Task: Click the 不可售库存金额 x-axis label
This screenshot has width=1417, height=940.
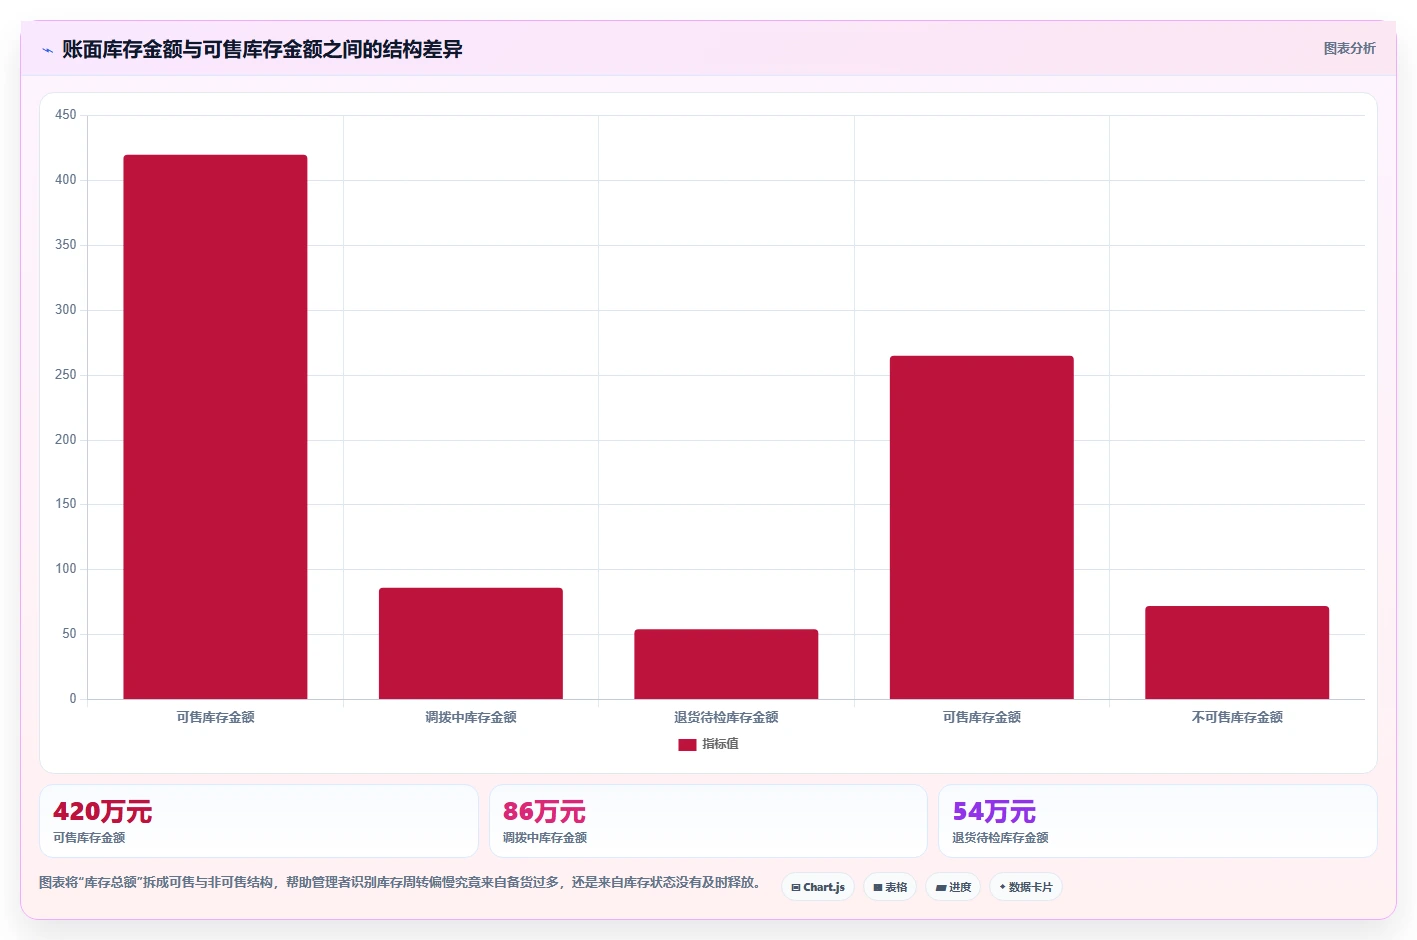Action: click(x=1237, y=717)
